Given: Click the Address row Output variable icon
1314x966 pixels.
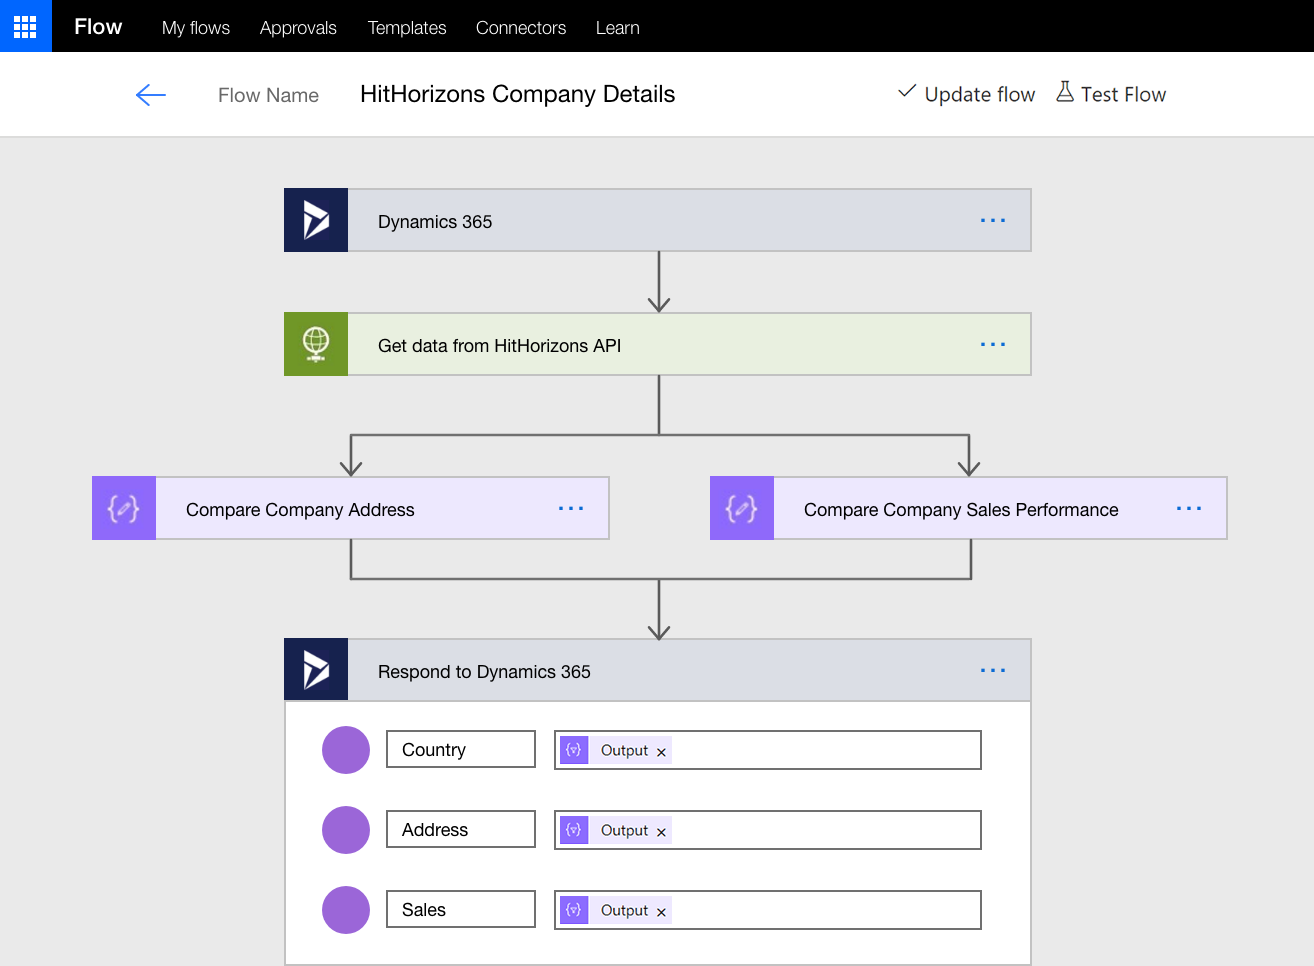Looking at the screenshot, I should click(x=574, y=830).
